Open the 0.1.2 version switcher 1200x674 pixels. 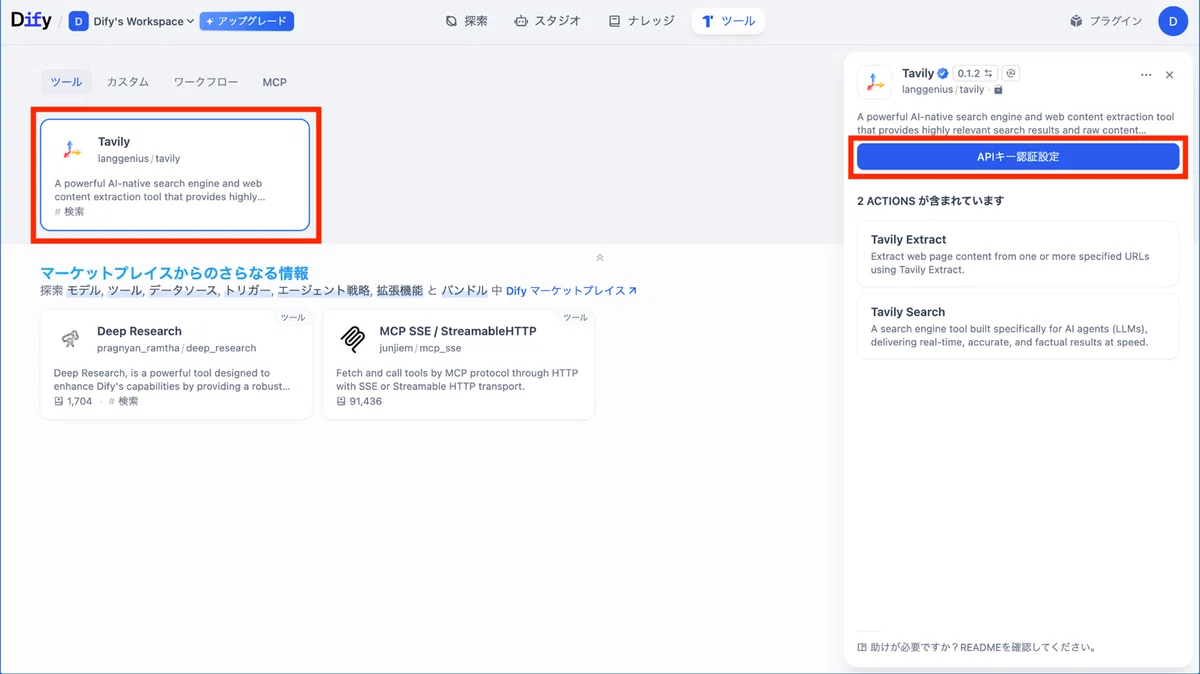tap(975, 73)
